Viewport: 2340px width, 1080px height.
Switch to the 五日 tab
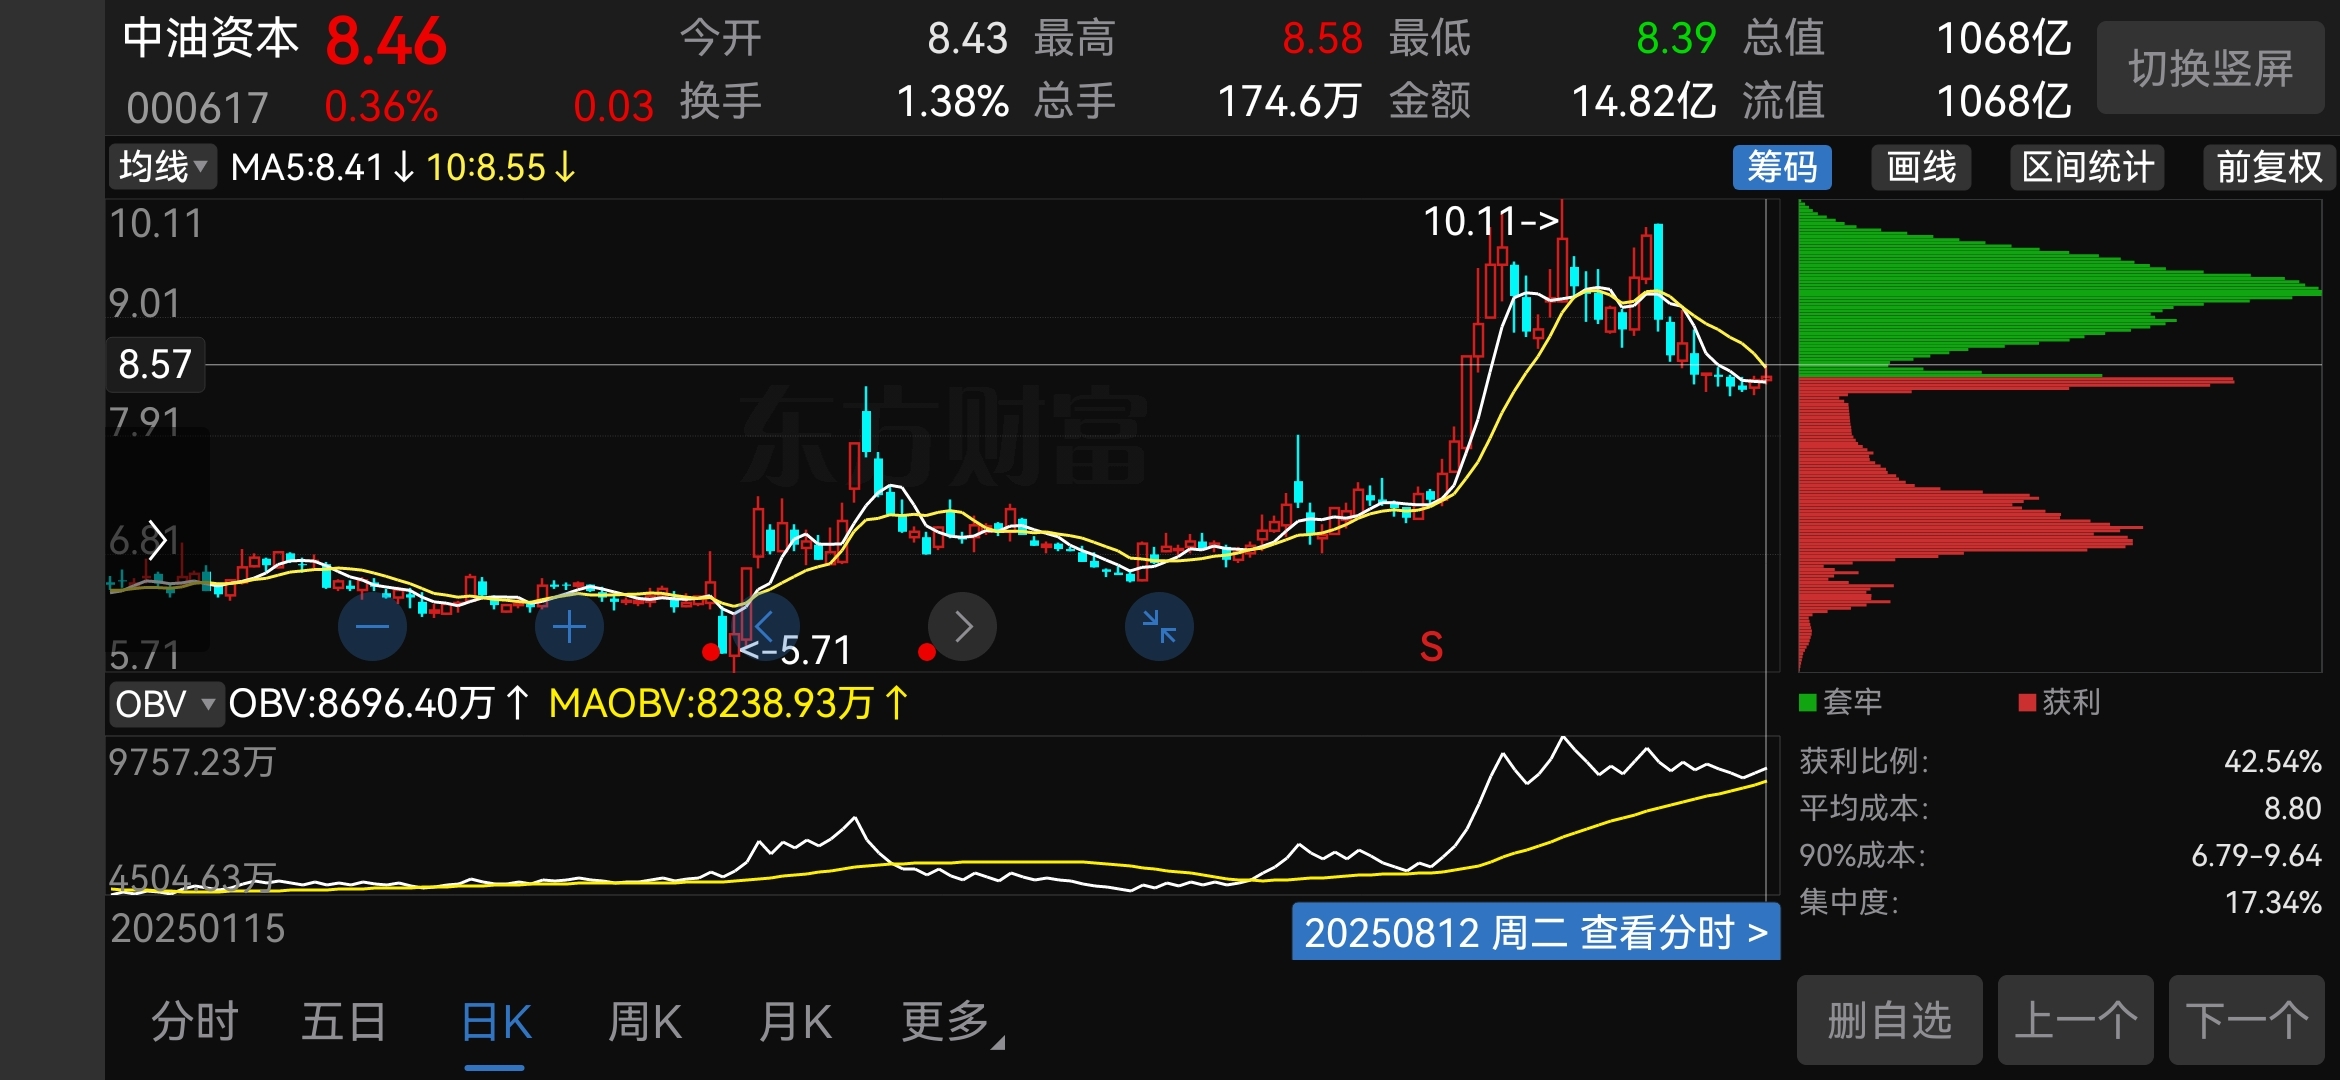point(344,1022)
